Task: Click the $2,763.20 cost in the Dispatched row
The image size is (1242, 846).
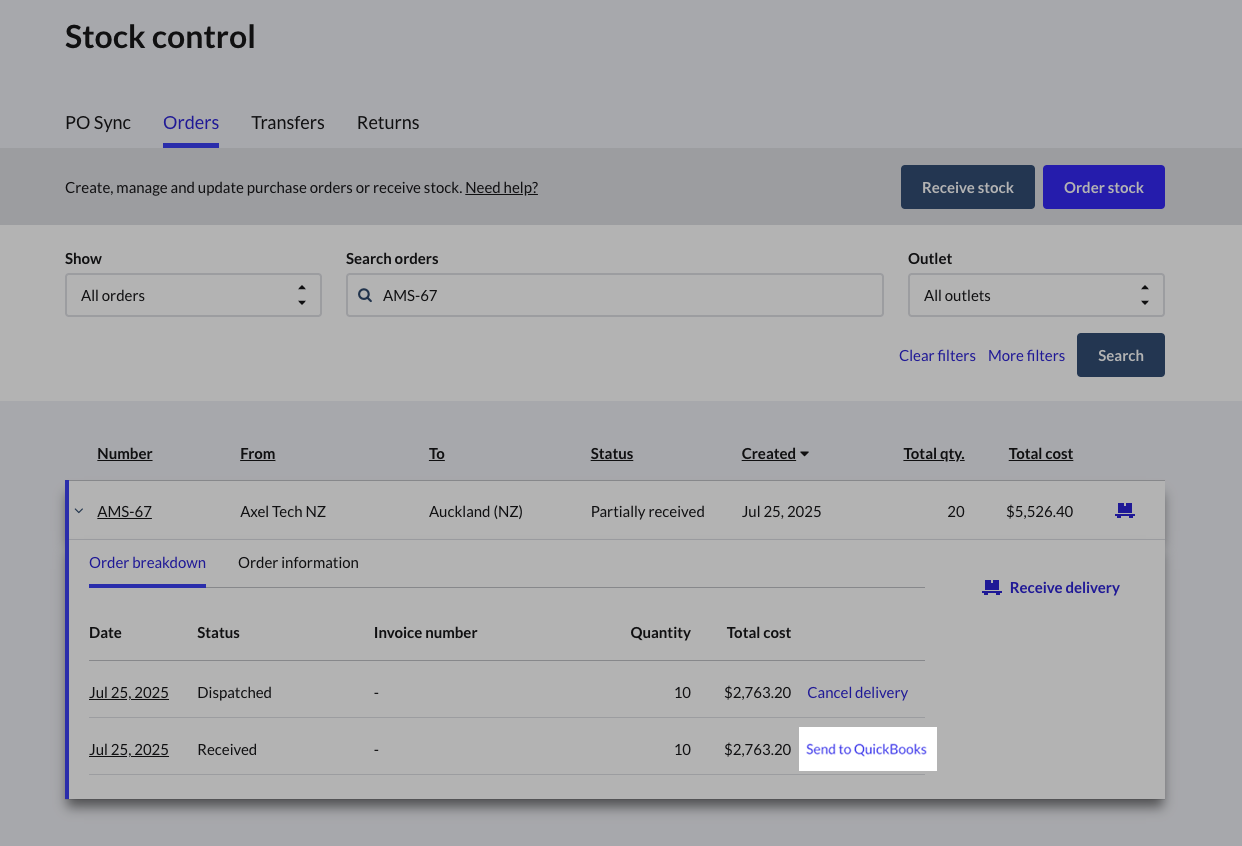Action: [758, 692]
